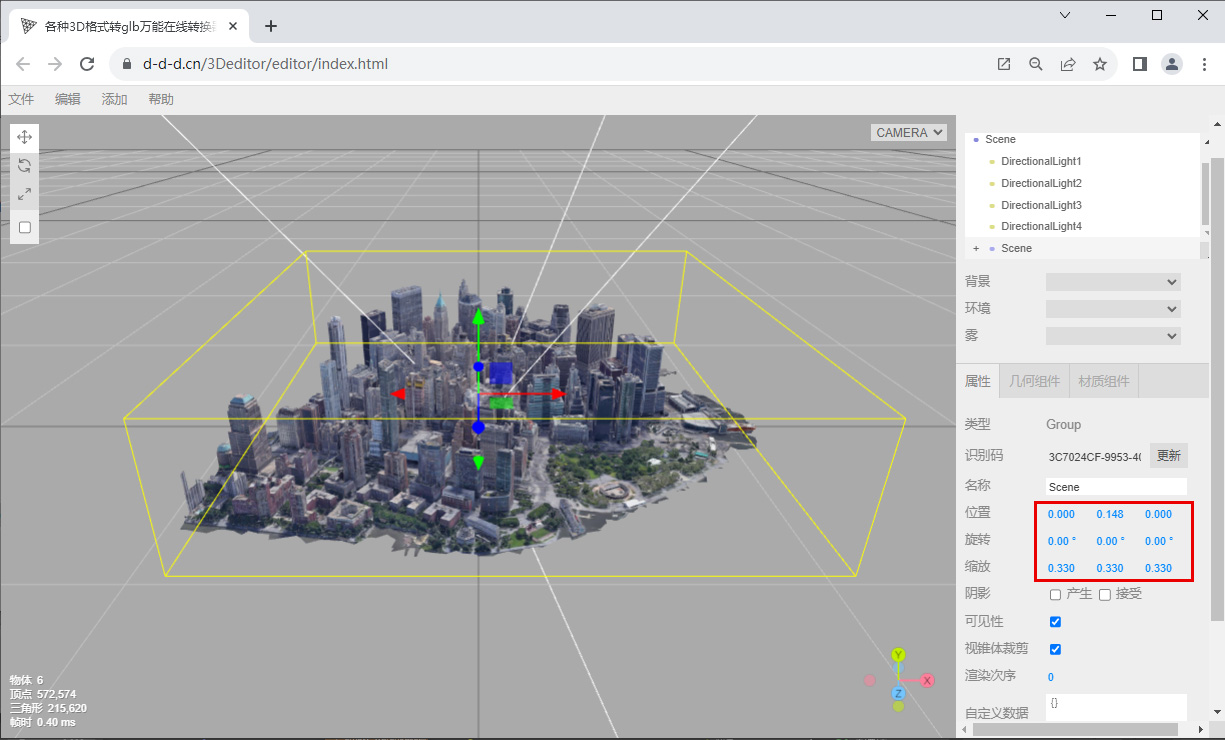Switch to the 属性 tab
This screenshot has height=740, width=1225.
977,381
